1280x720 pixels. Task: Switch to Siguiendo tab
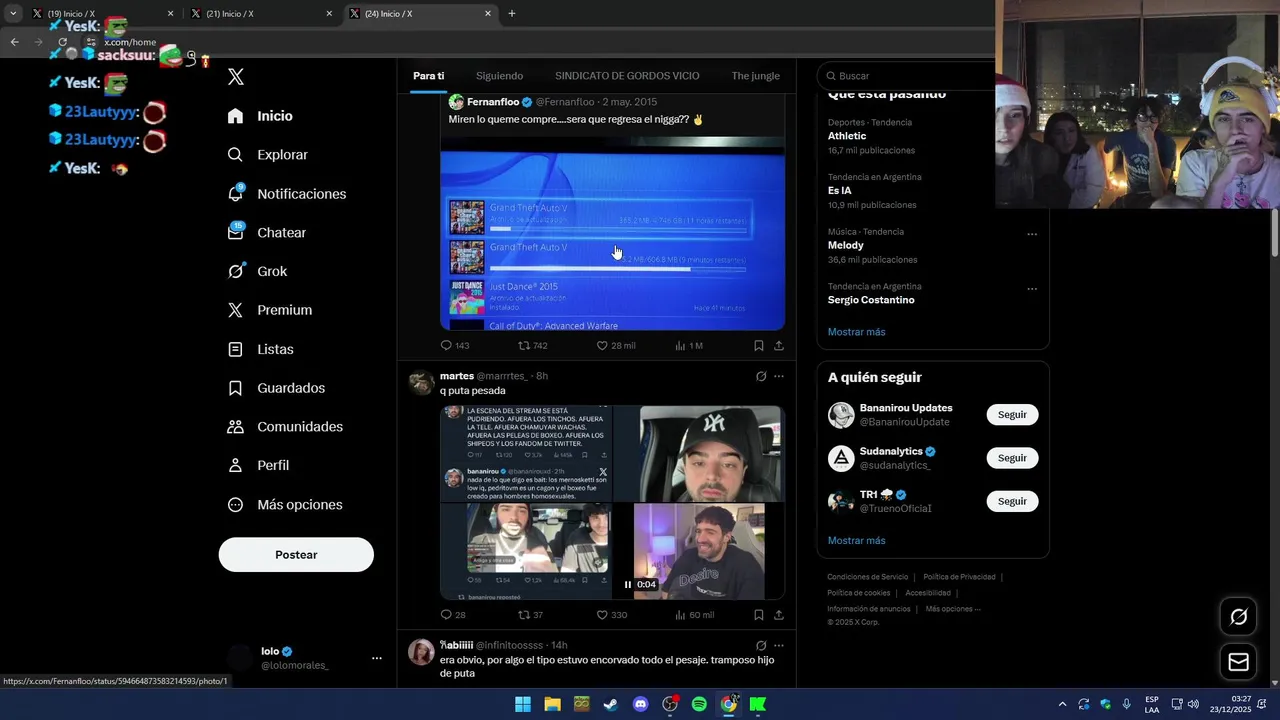pos(499,76)
